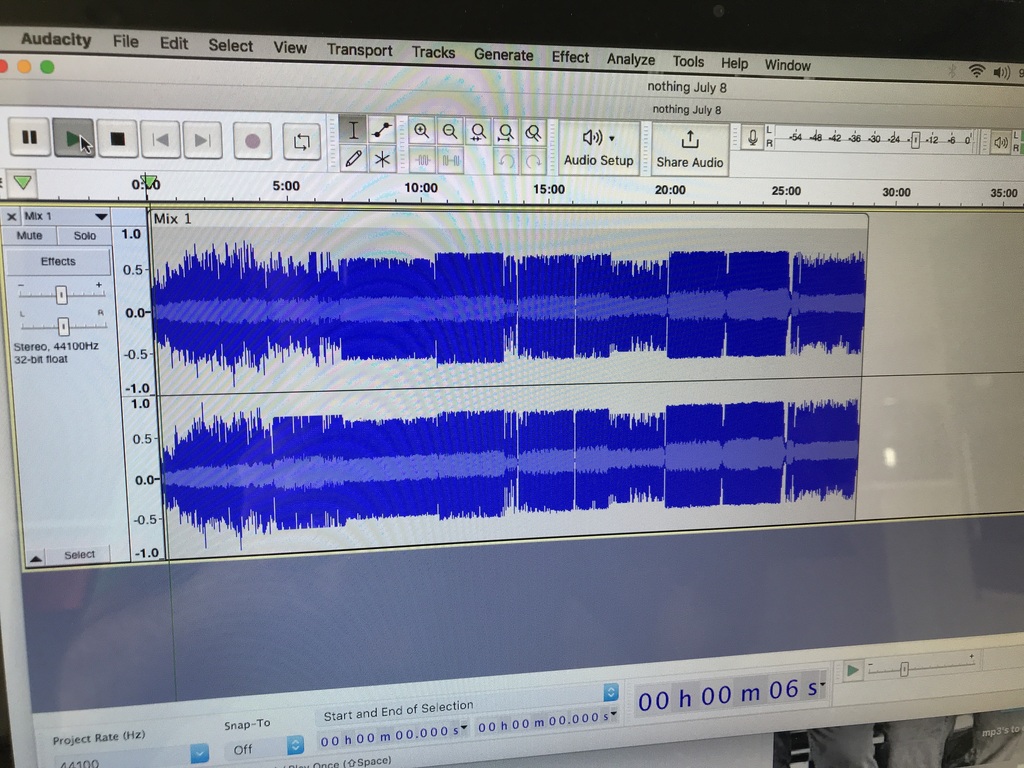The height and width of the screenshot is (768, 1024).
Task: Open the Analyze menu
Action: [x=631, y=59]
